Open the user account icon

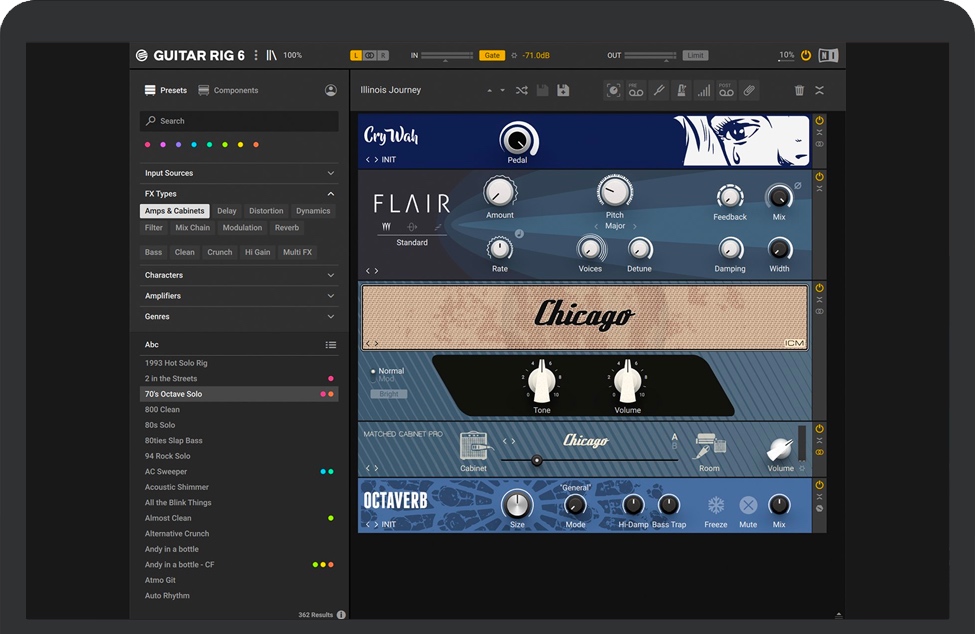coord(331,90)
